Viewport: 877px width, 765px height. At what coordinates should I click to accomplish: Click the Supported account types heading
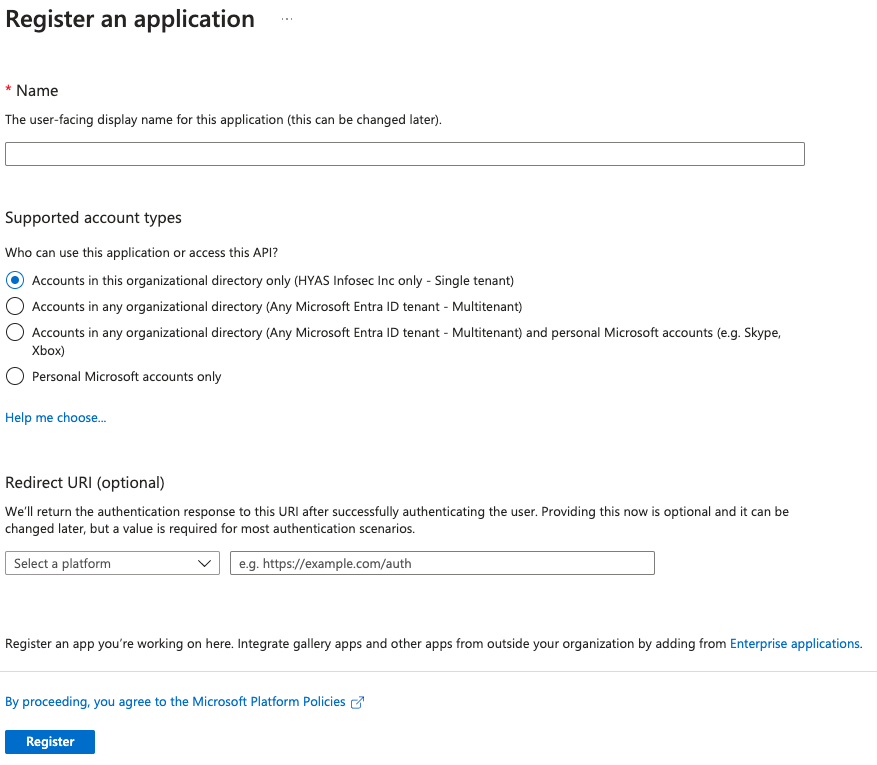coord(94,218)
